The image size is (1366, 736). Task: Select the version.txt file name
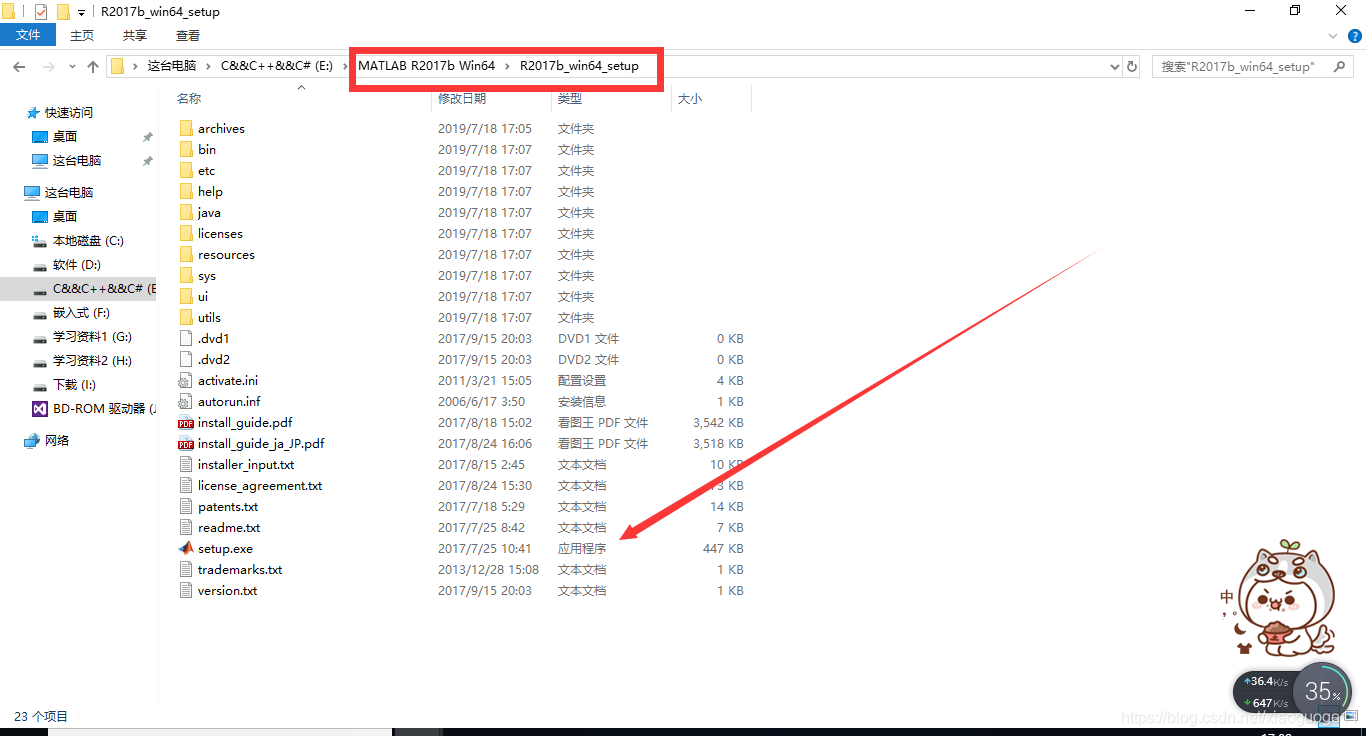(x=227, y=590)
